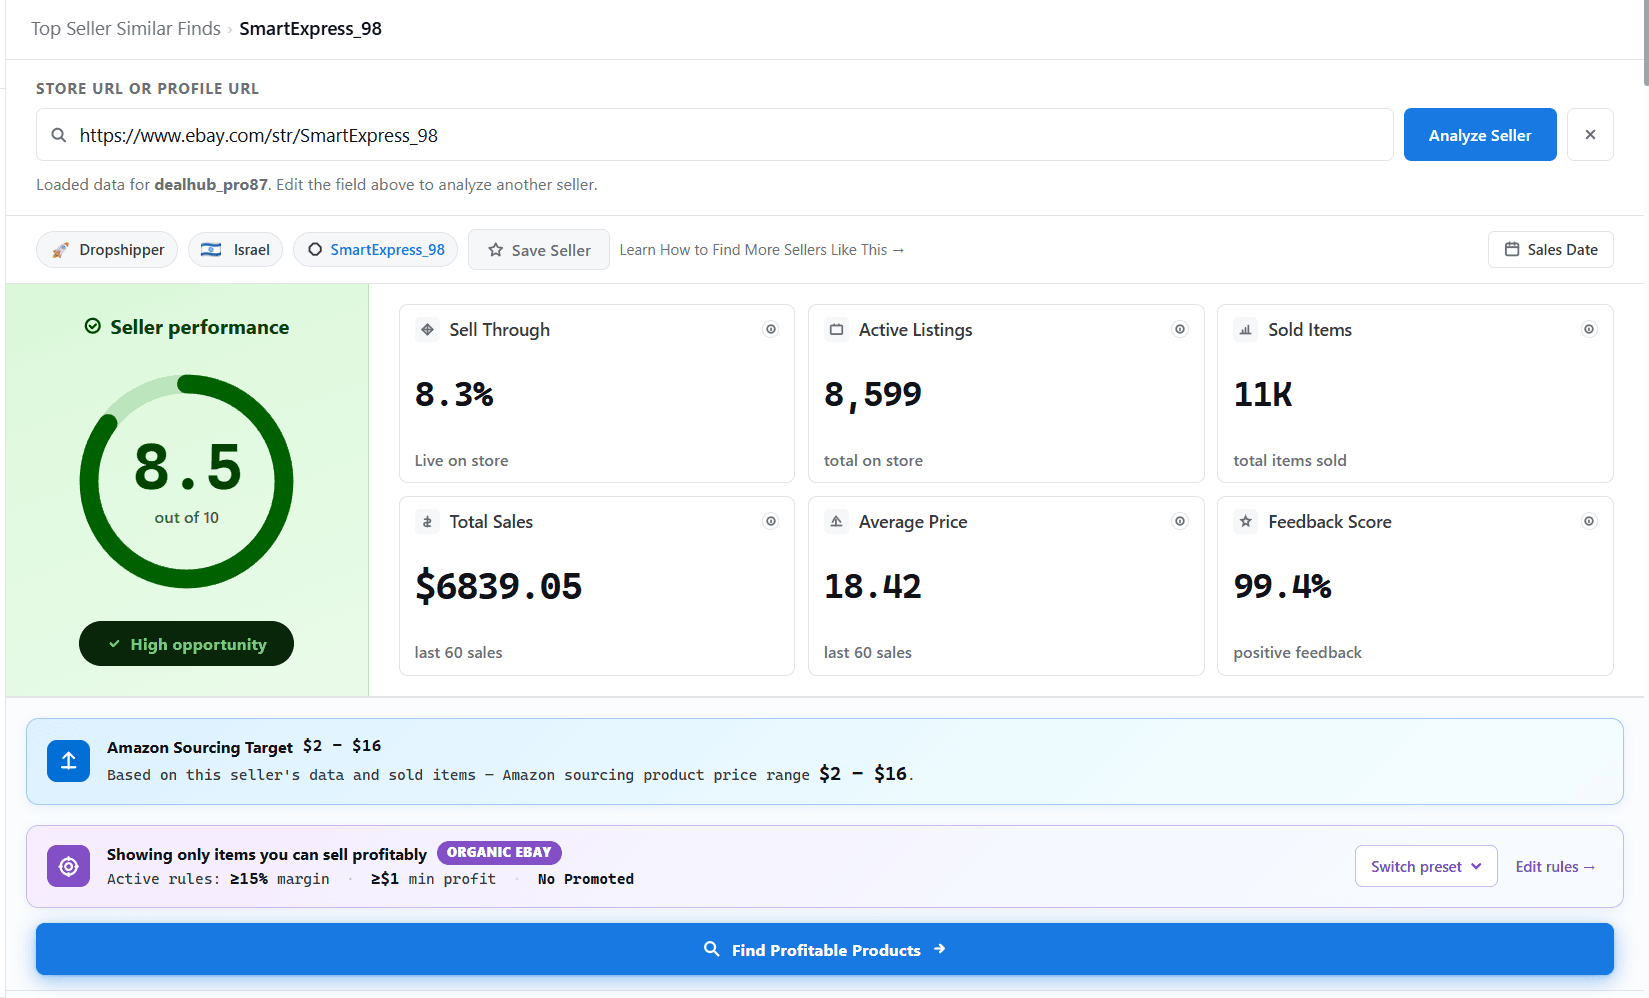Click the Total Sales info icon
Image resolution: width=1649 pixels, height=998 pixels.
[771, 521]
